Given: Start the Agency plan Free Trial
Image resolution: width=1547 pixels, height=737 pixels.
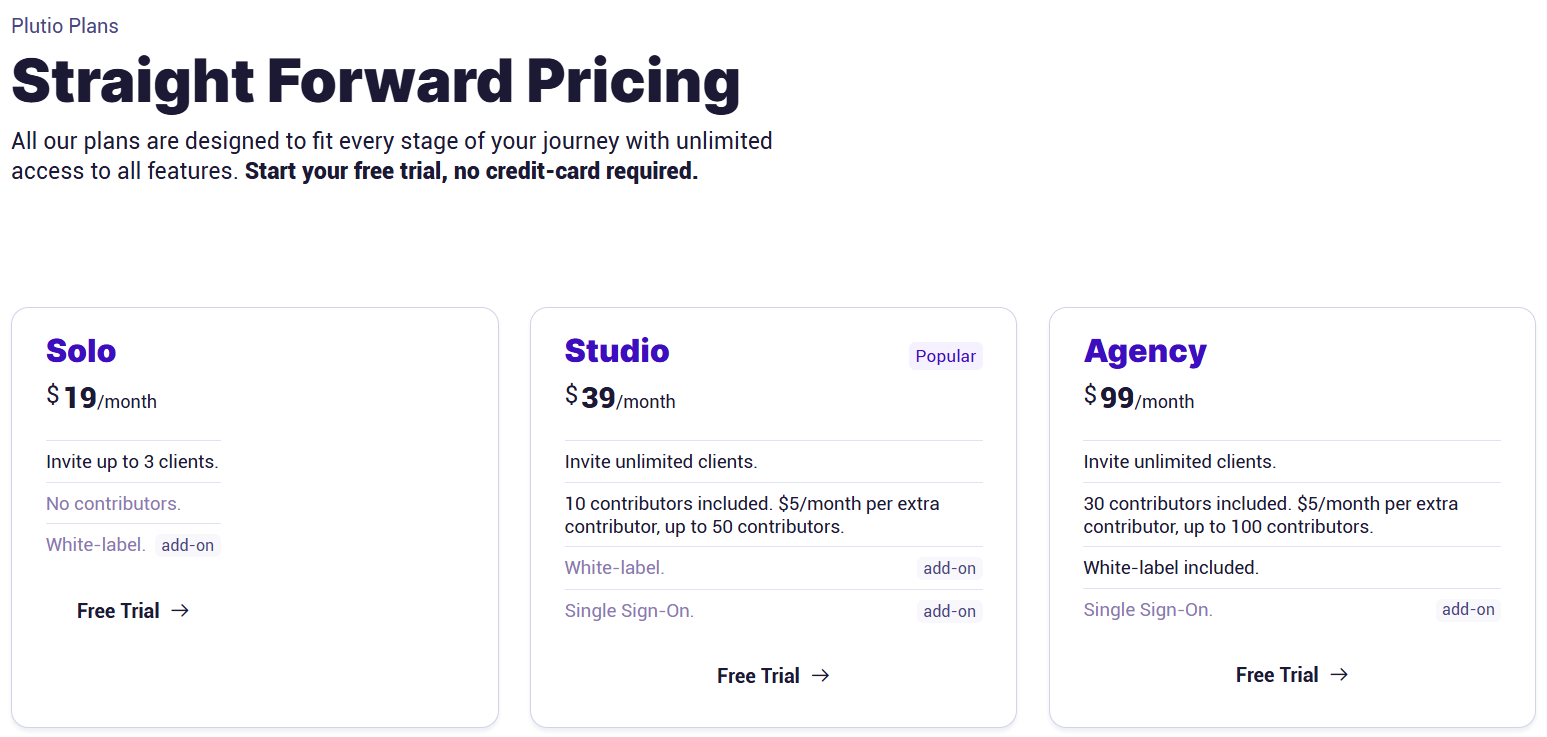Looking at the screenshot, I should pos(1277,675).
